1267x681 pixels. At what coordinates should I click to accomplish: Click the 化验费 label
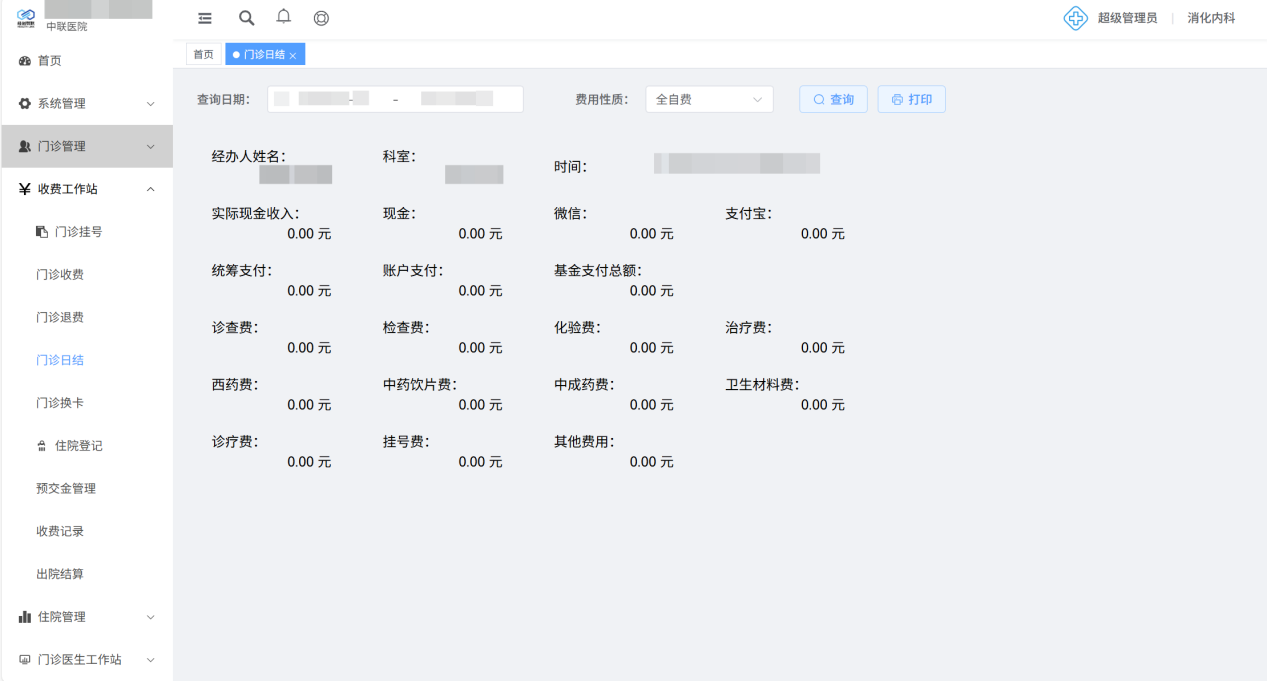click(577, 327)
